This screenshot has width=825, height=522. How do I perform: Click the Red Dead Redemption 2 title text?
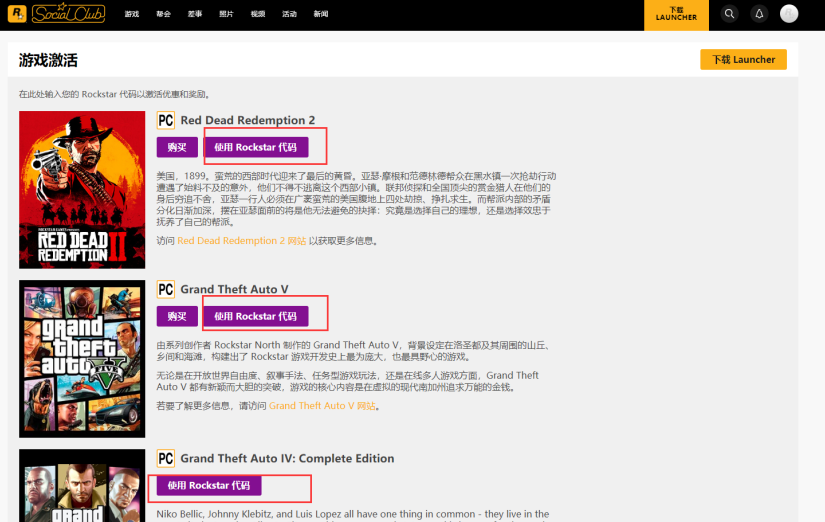point(248,121)
